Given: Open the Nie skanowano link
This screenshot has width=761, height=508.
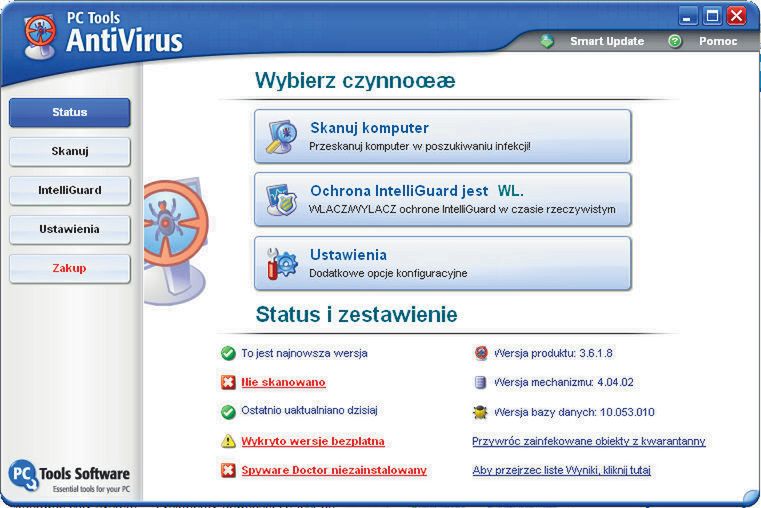Looking at the screenshot, I should [x=283, y=382].
